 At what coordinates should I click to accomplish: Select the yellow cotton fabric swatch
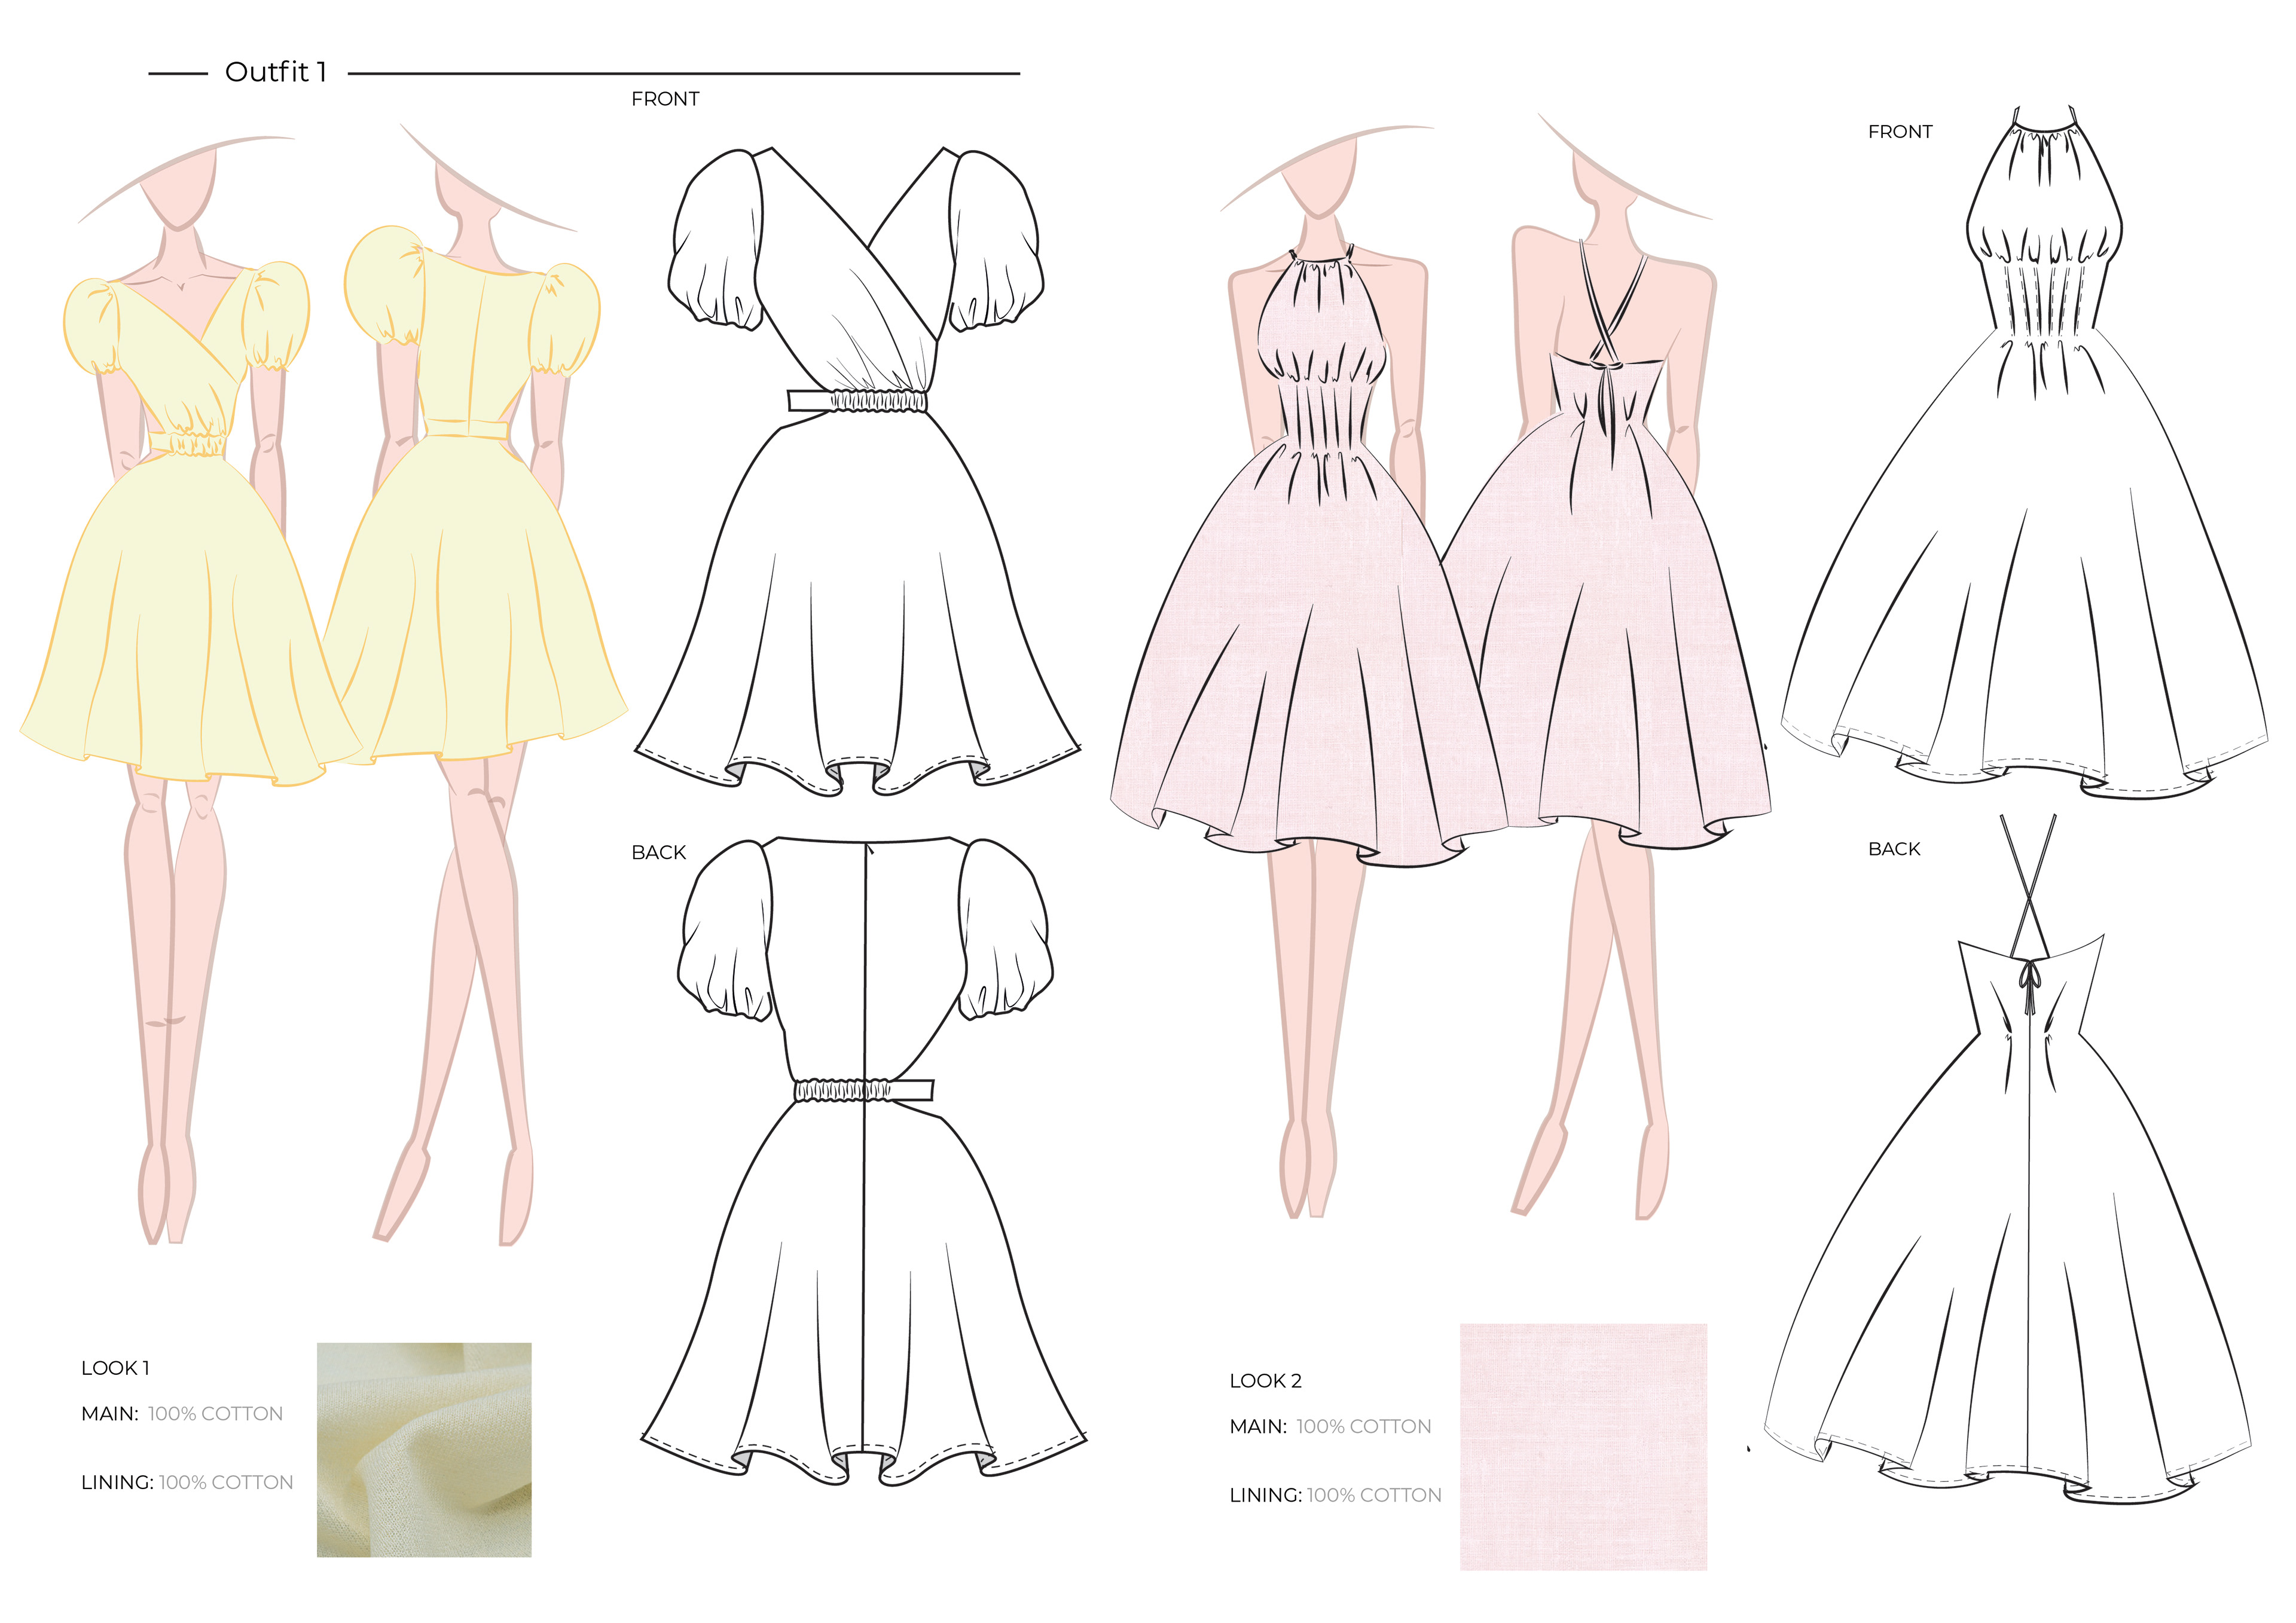pos(424,1450)
